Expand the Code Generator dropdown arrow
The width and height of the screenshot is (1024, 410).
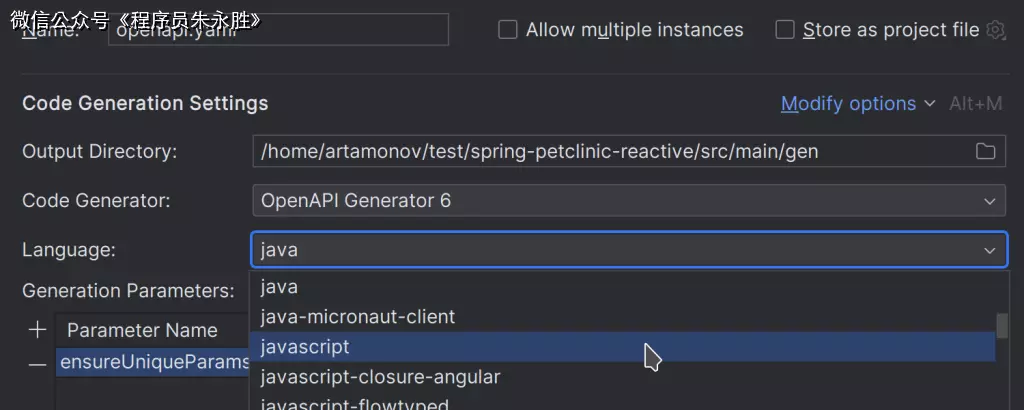[x=989, y=201]
